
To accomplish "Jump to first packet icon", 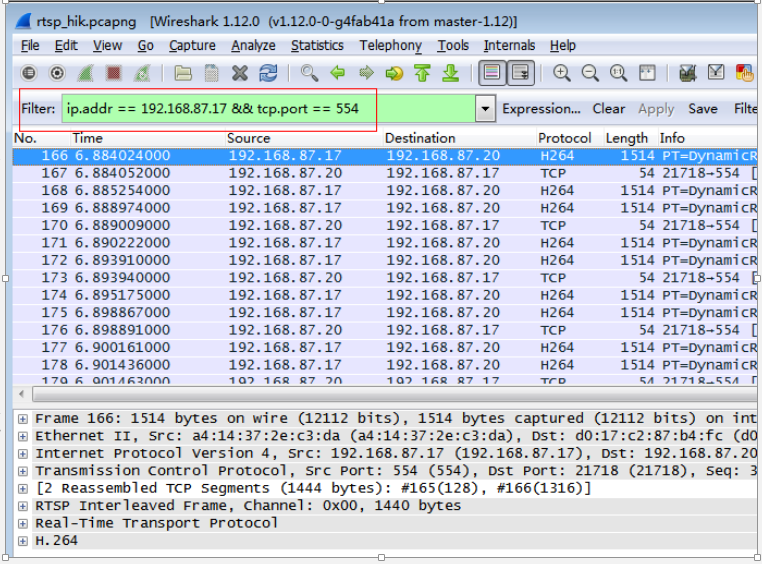I will pyautogui.click(x=422, y=73).
